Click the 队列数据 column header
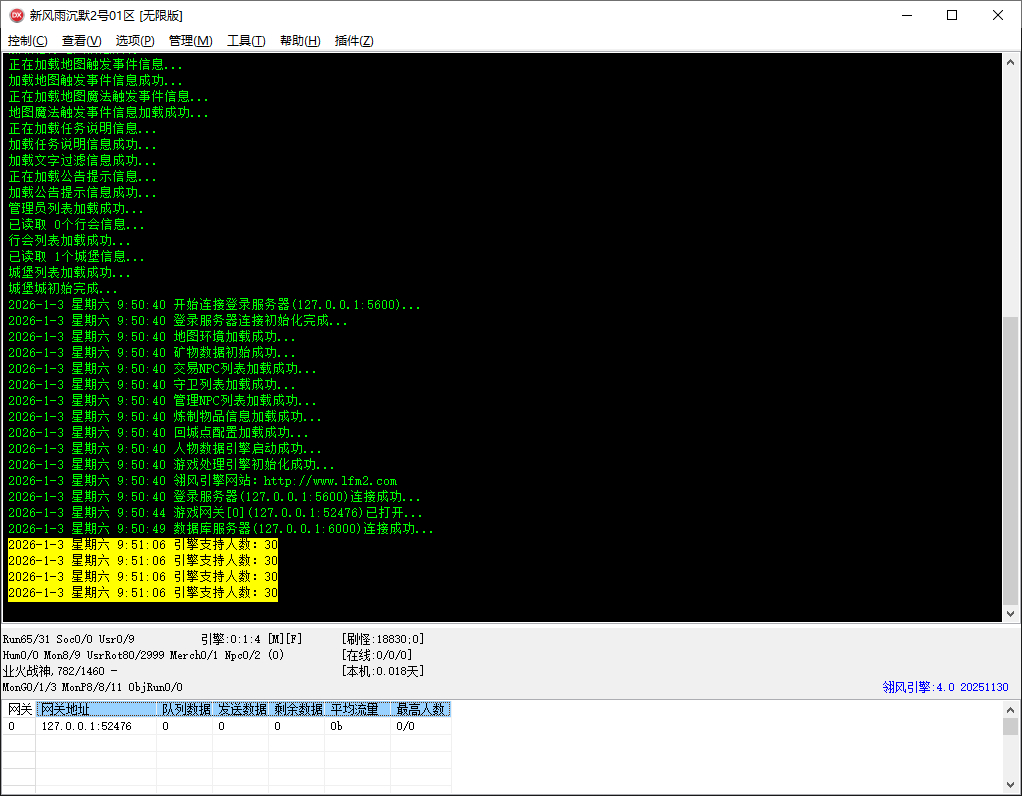 point(186,709)
